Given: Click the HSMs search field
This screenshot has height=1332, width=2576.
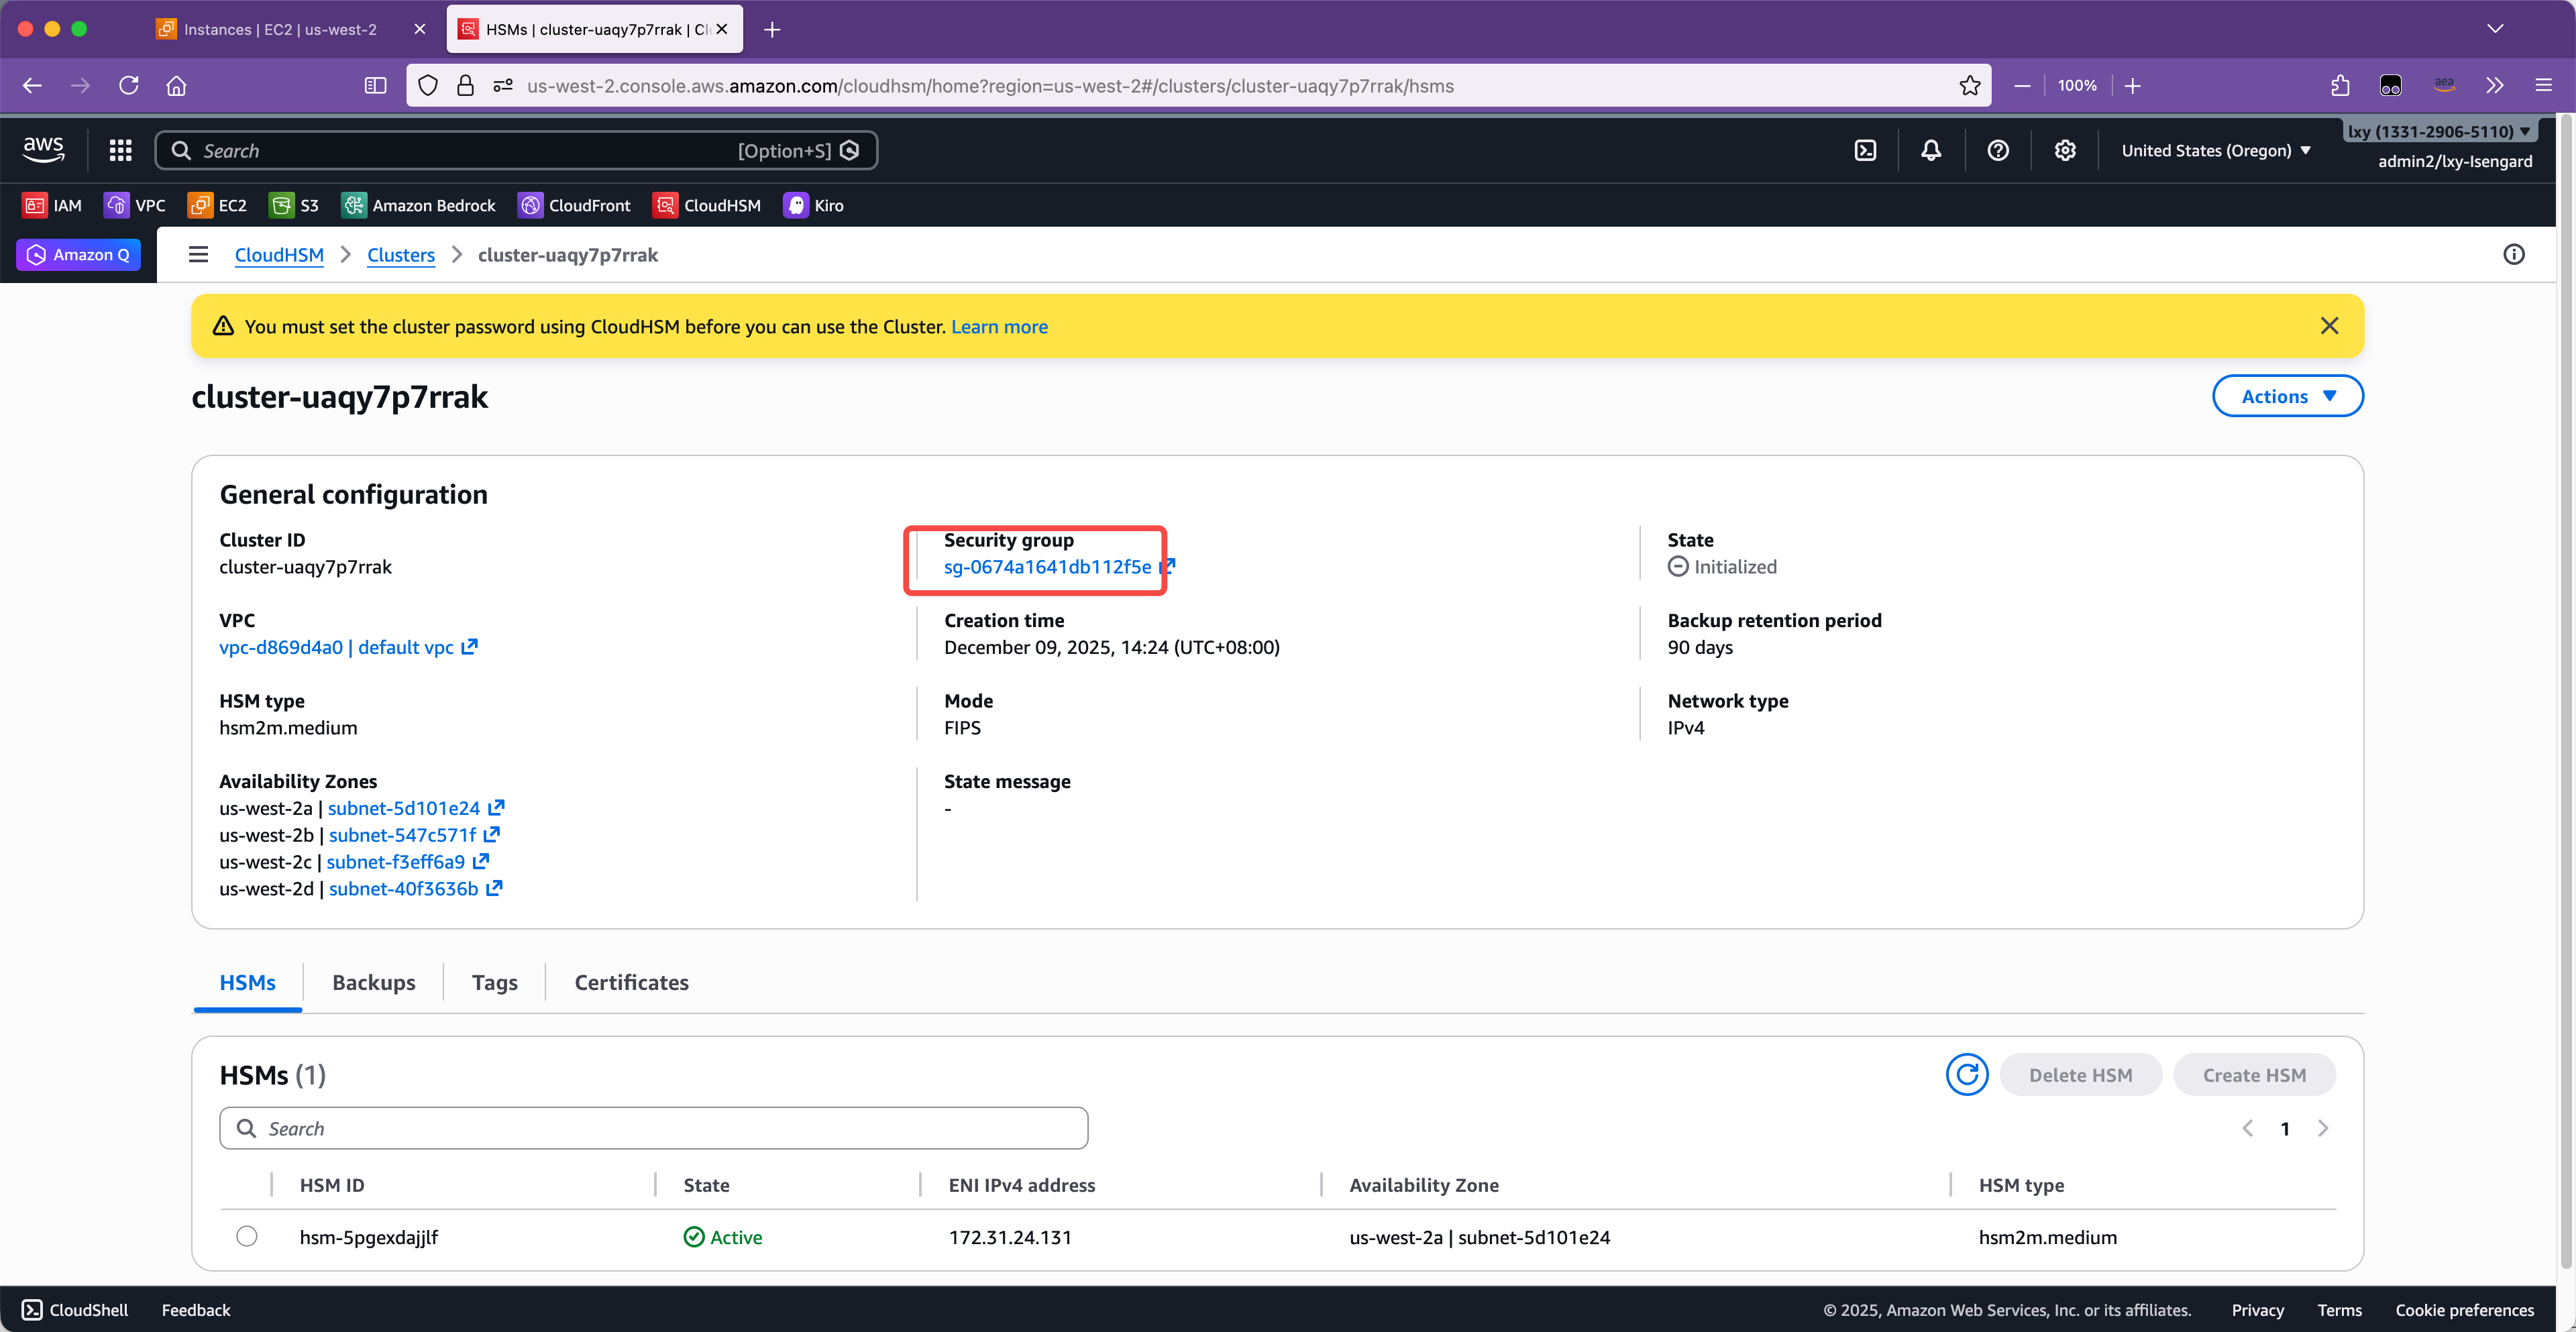Looking at the screenshot, I should tap(653, 1128).
